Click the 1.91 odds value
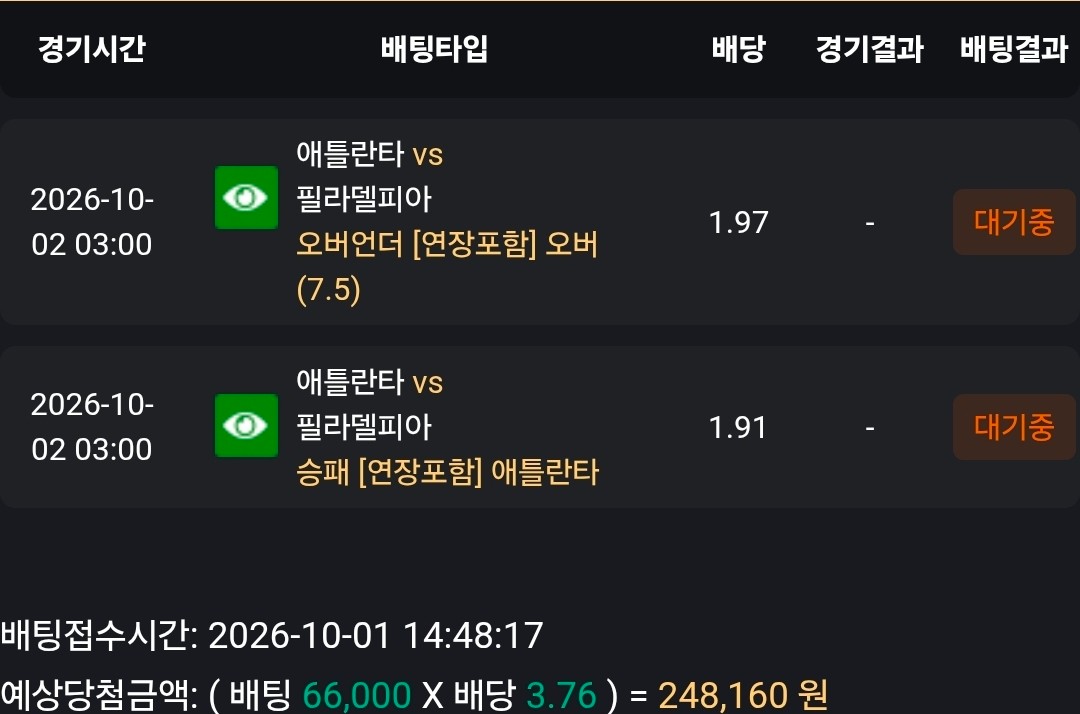Viewport: 1080px width, 714px height. coord(738,428)
